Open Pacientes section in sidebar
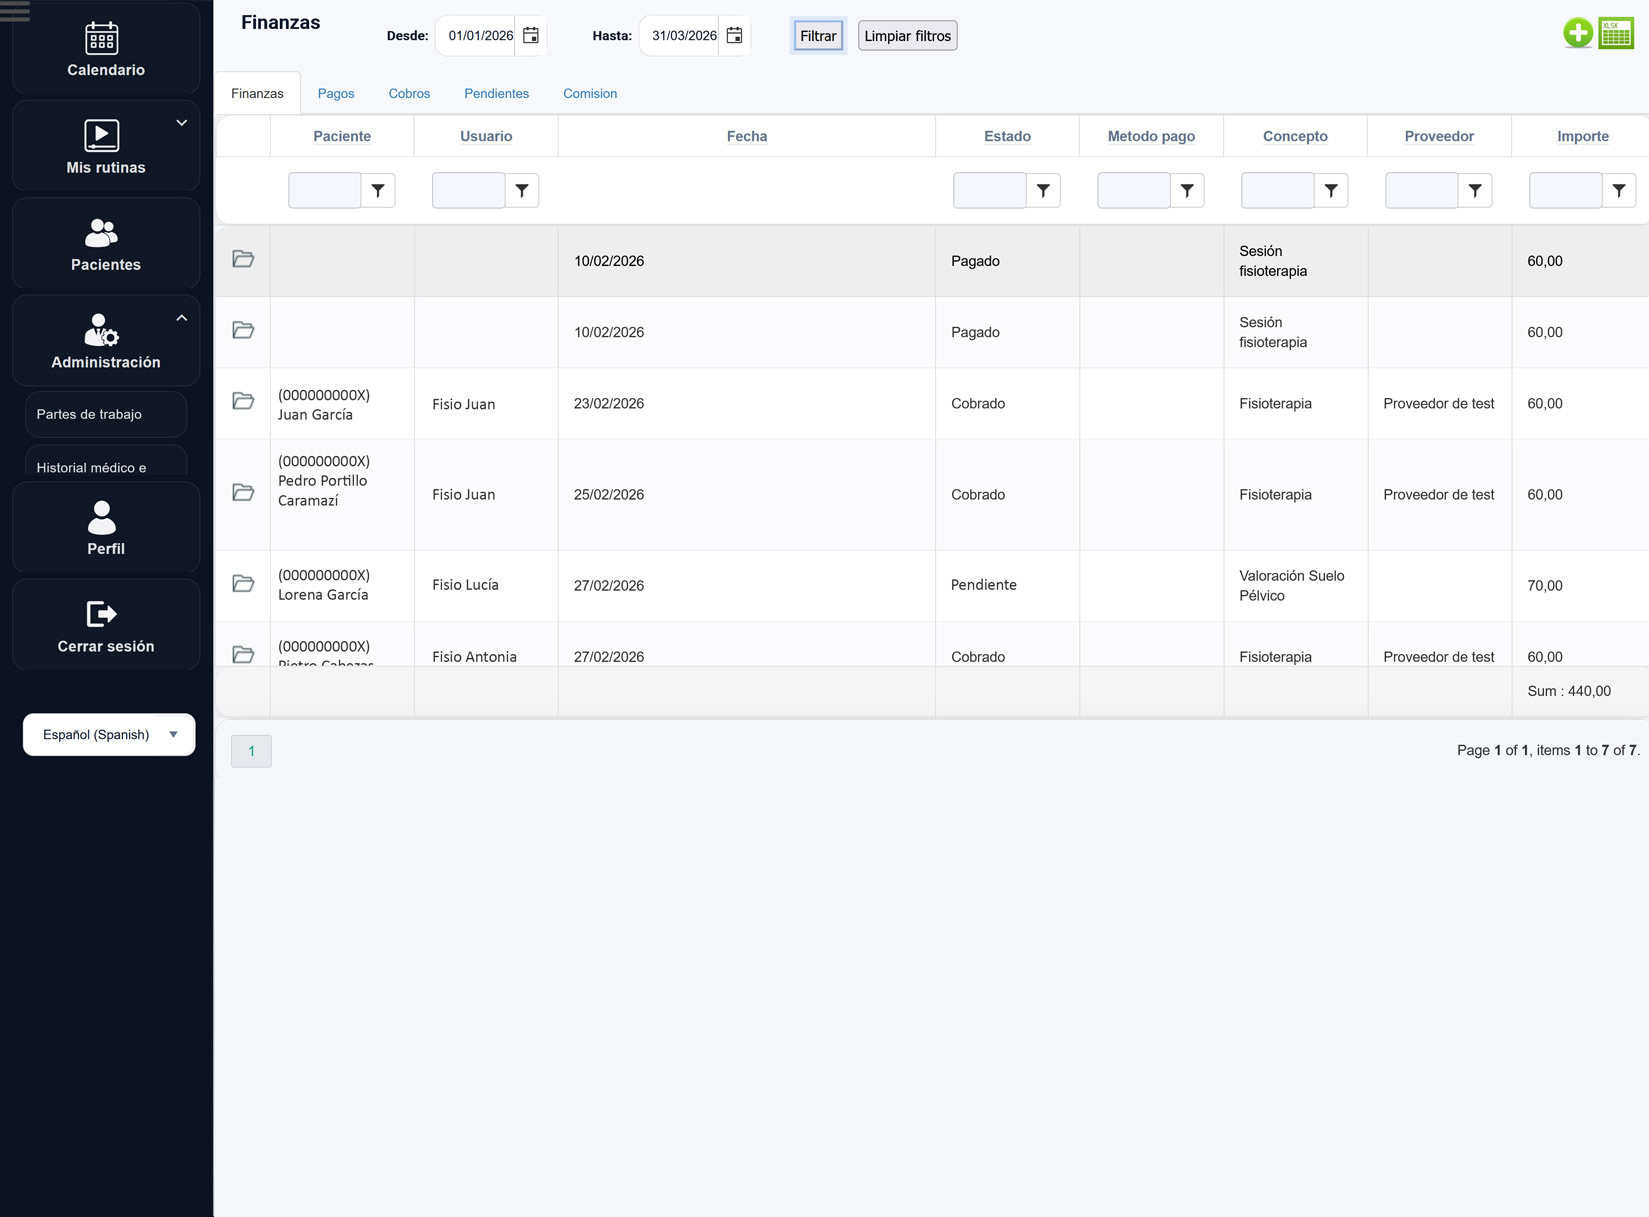The image size is (1649, 1217). [106, 244]
